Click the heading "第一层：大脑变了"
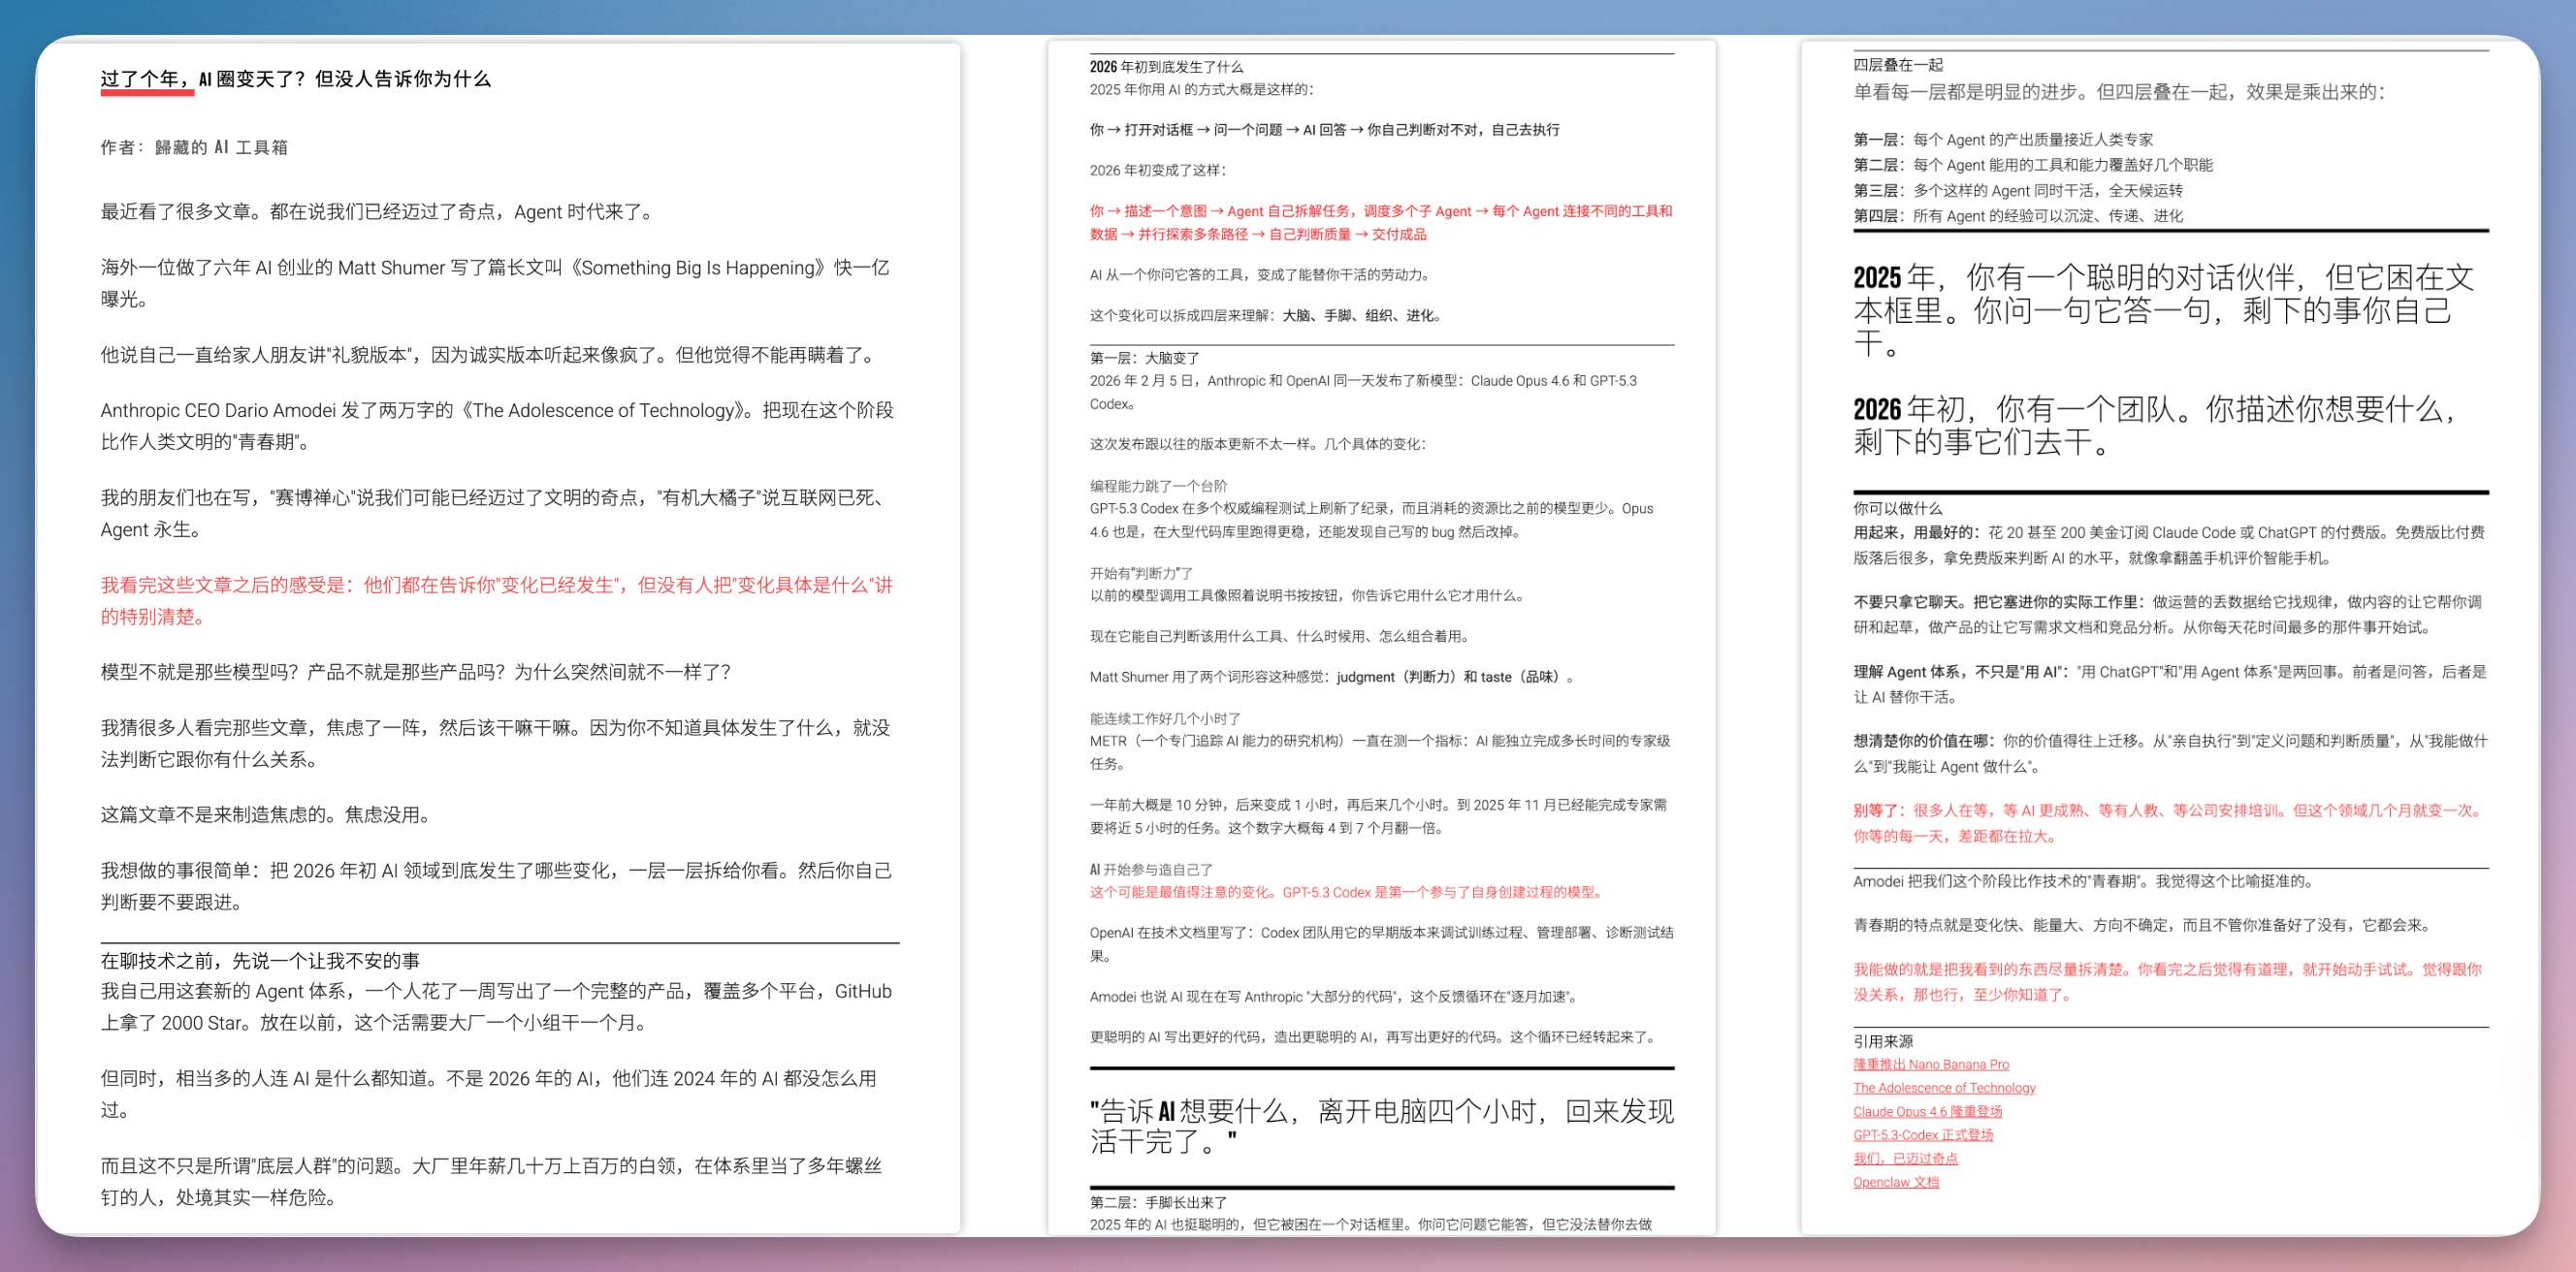2576x1272 pixels. [1144, 358]
